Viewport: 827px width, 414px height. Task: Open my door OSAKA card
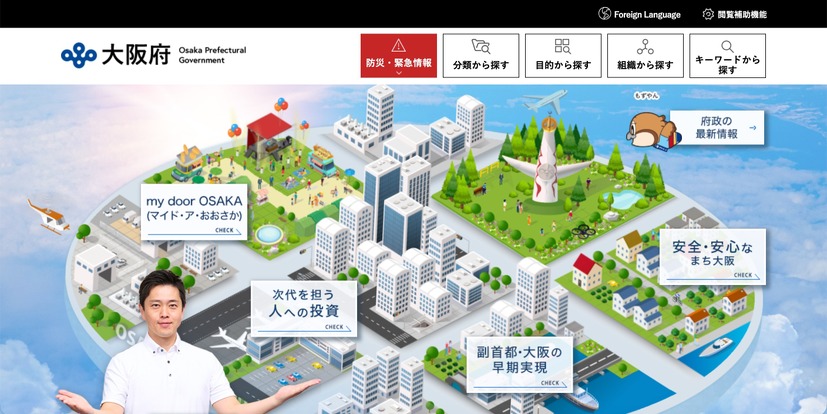[x=194, y=212]
